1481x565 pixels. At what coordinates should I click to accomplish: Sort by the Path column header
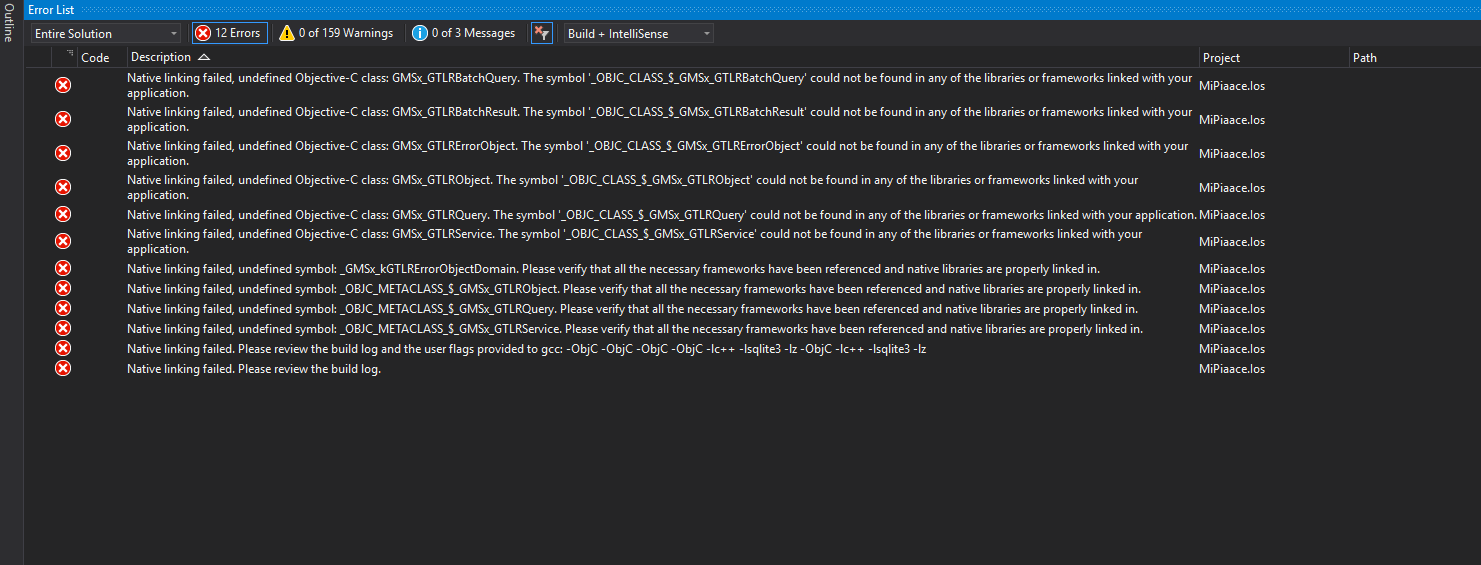(1365, 58)
